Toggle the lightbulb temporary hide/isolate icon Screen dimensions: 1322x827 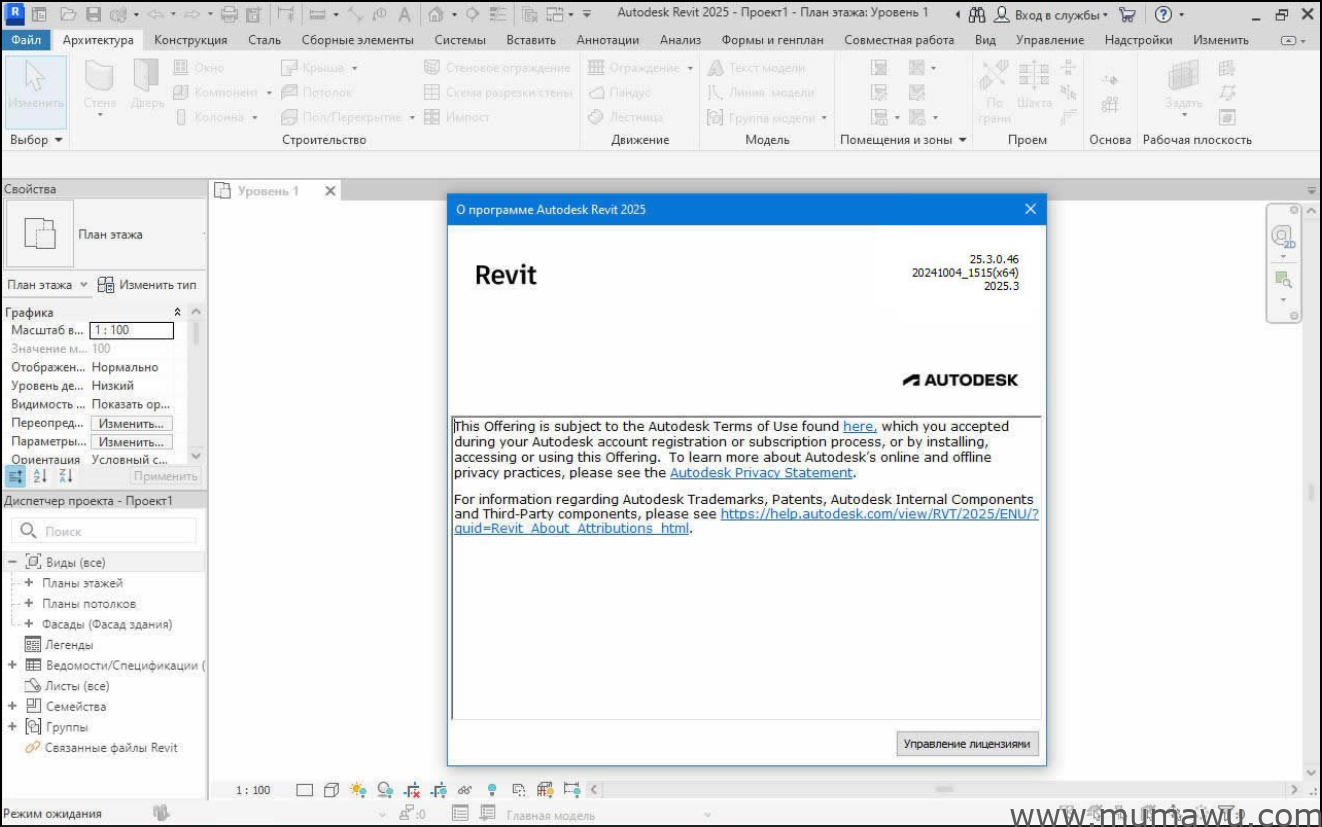pyautogui.click(x=492, y=790)
